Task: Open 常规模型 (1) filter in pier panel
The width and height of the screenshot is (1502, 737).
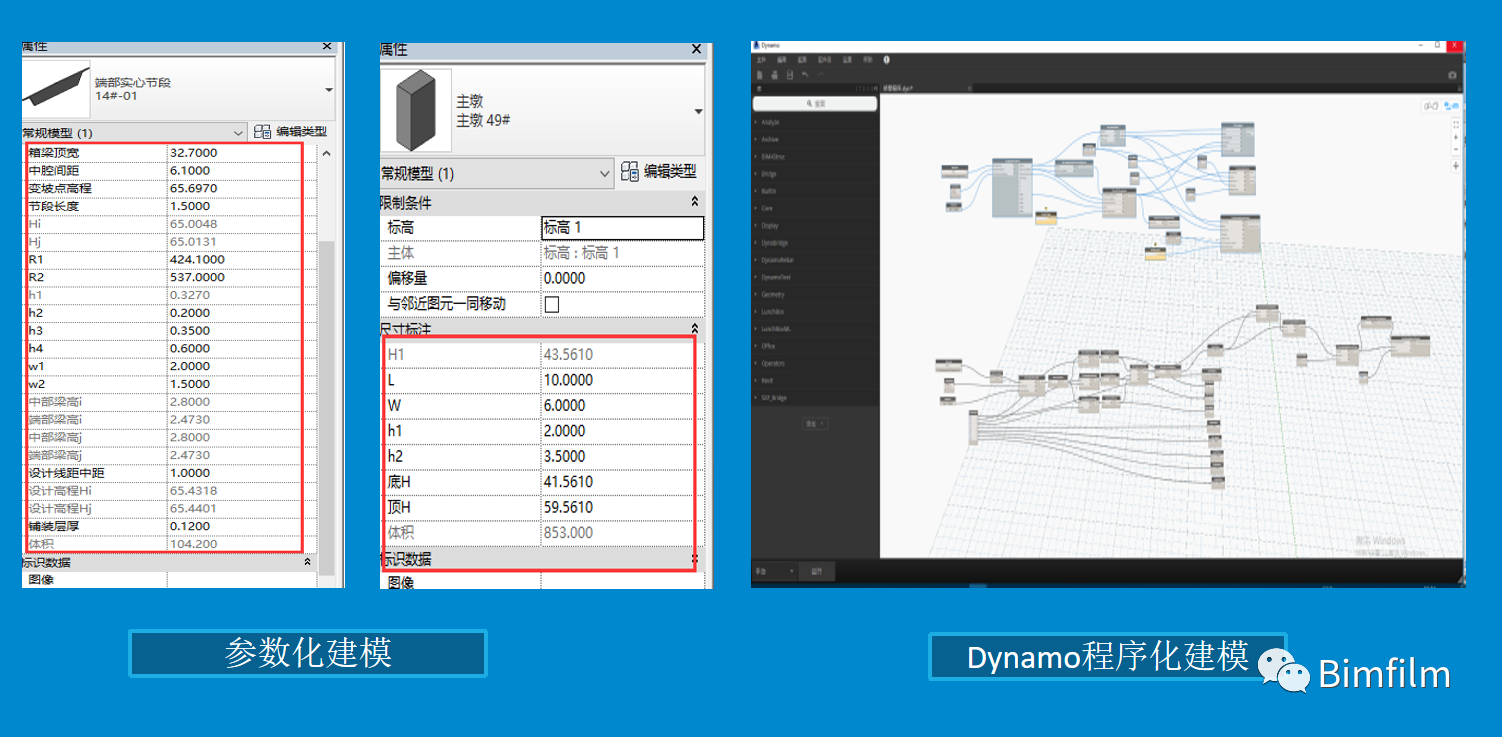Action: coord(497,173)
